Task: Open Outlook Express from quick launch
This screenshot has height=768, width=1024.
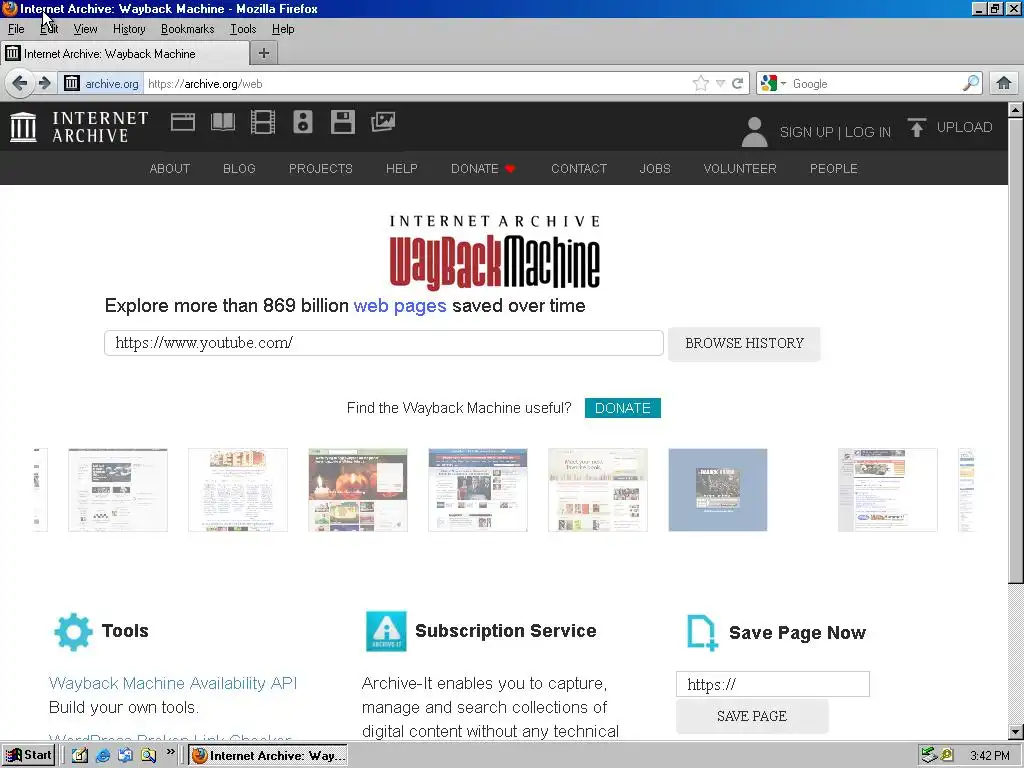Action: coord(125,755)
